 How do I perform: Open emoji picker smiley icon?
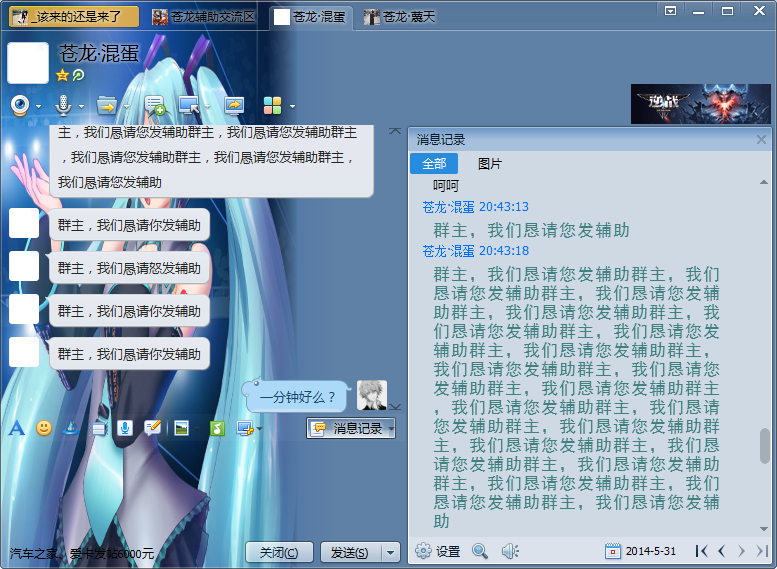(44, 428)
